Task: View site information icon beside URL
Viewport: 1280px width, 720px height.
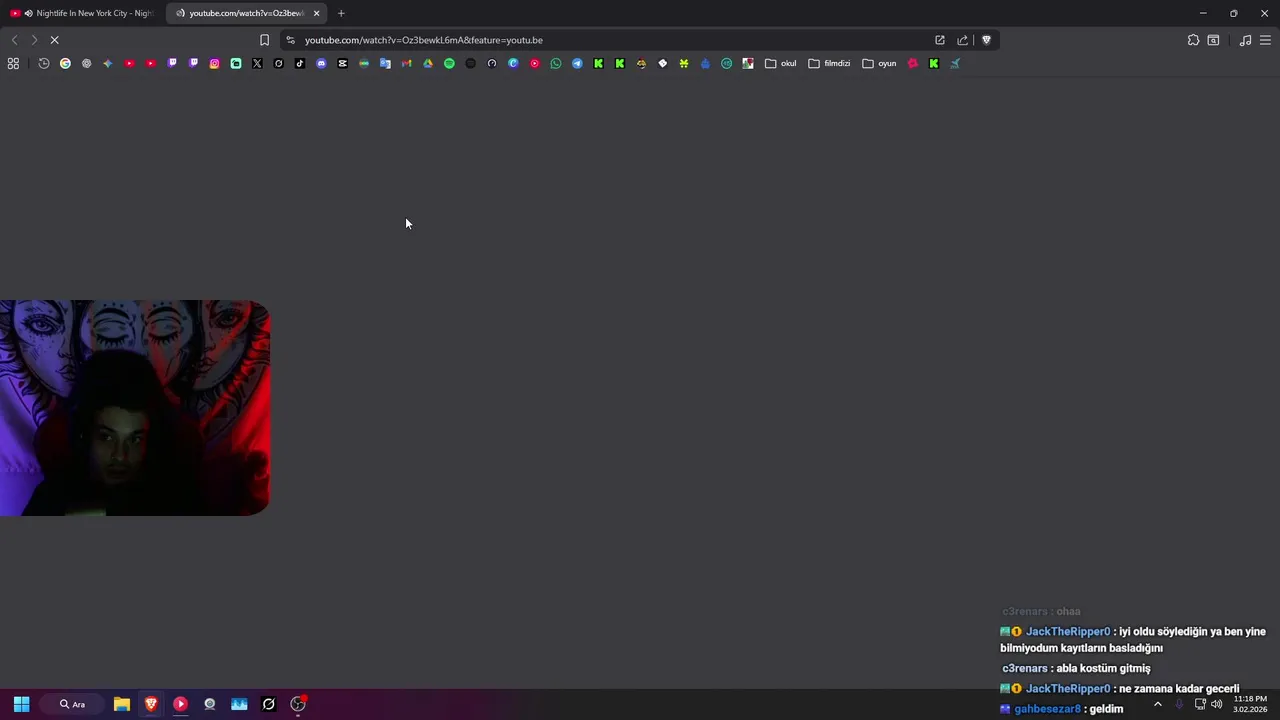Action: 290,40
